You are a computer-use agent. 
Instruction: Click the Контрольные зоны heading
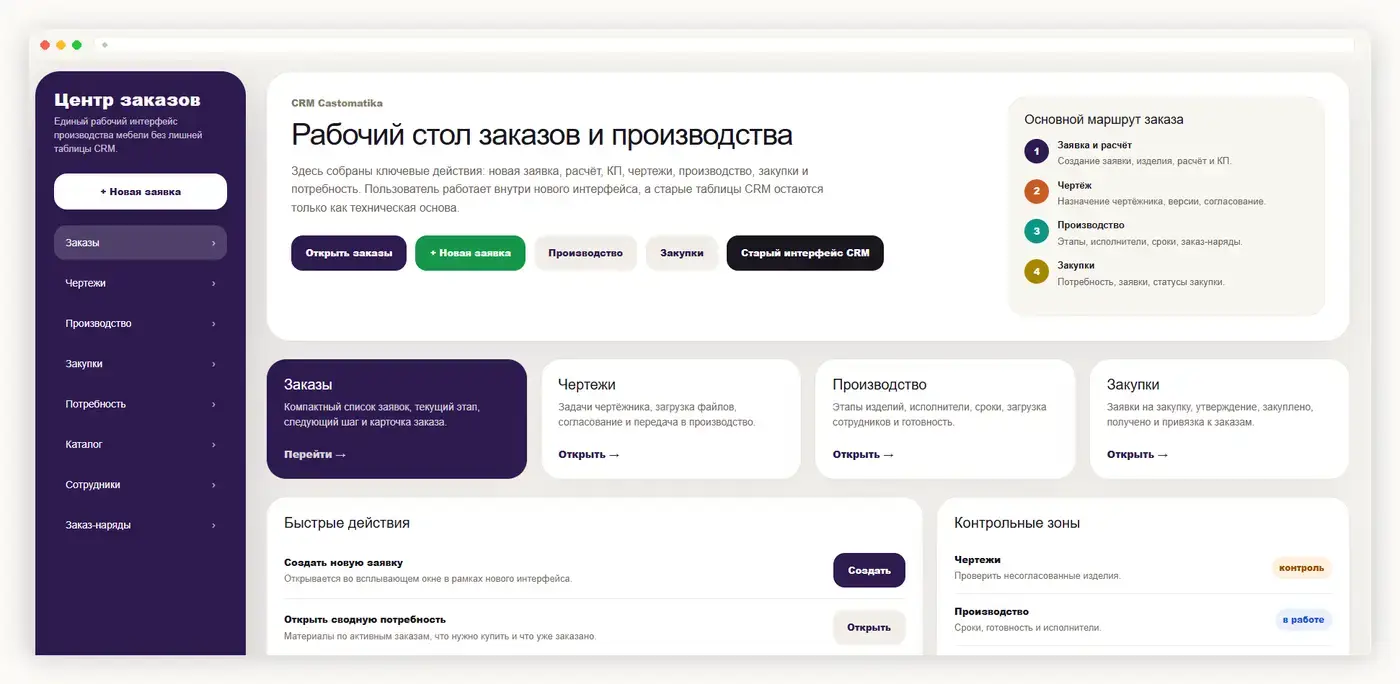tap(1017, 523)
